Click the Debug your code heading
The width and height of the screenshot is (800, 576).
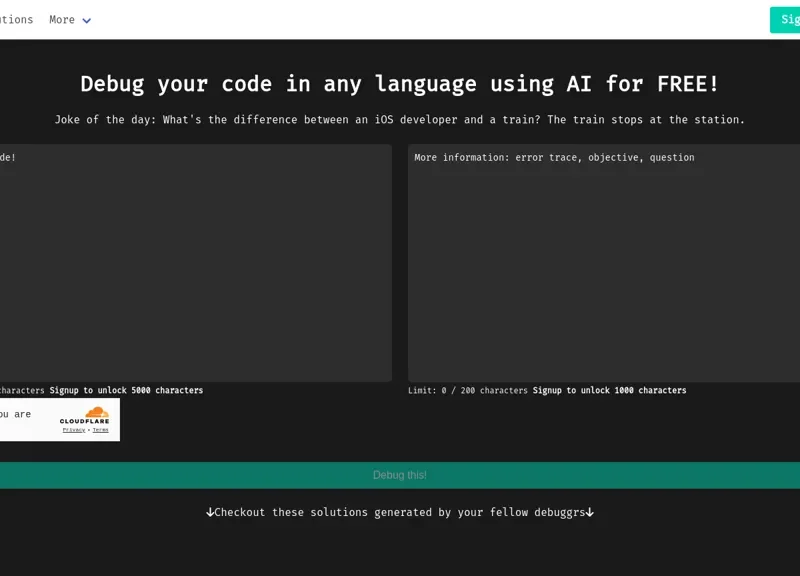coord(399,84)
